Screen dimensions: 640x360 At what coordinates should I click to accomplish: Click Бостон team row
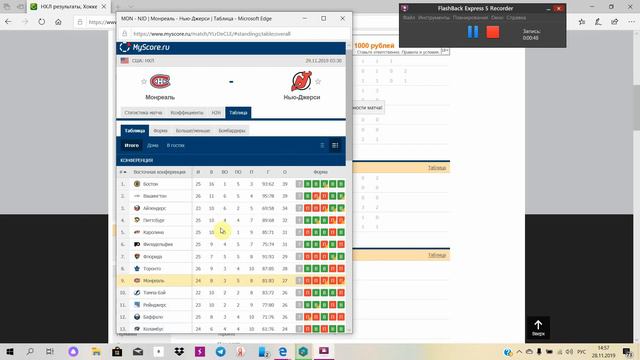(x=231, y=184)
